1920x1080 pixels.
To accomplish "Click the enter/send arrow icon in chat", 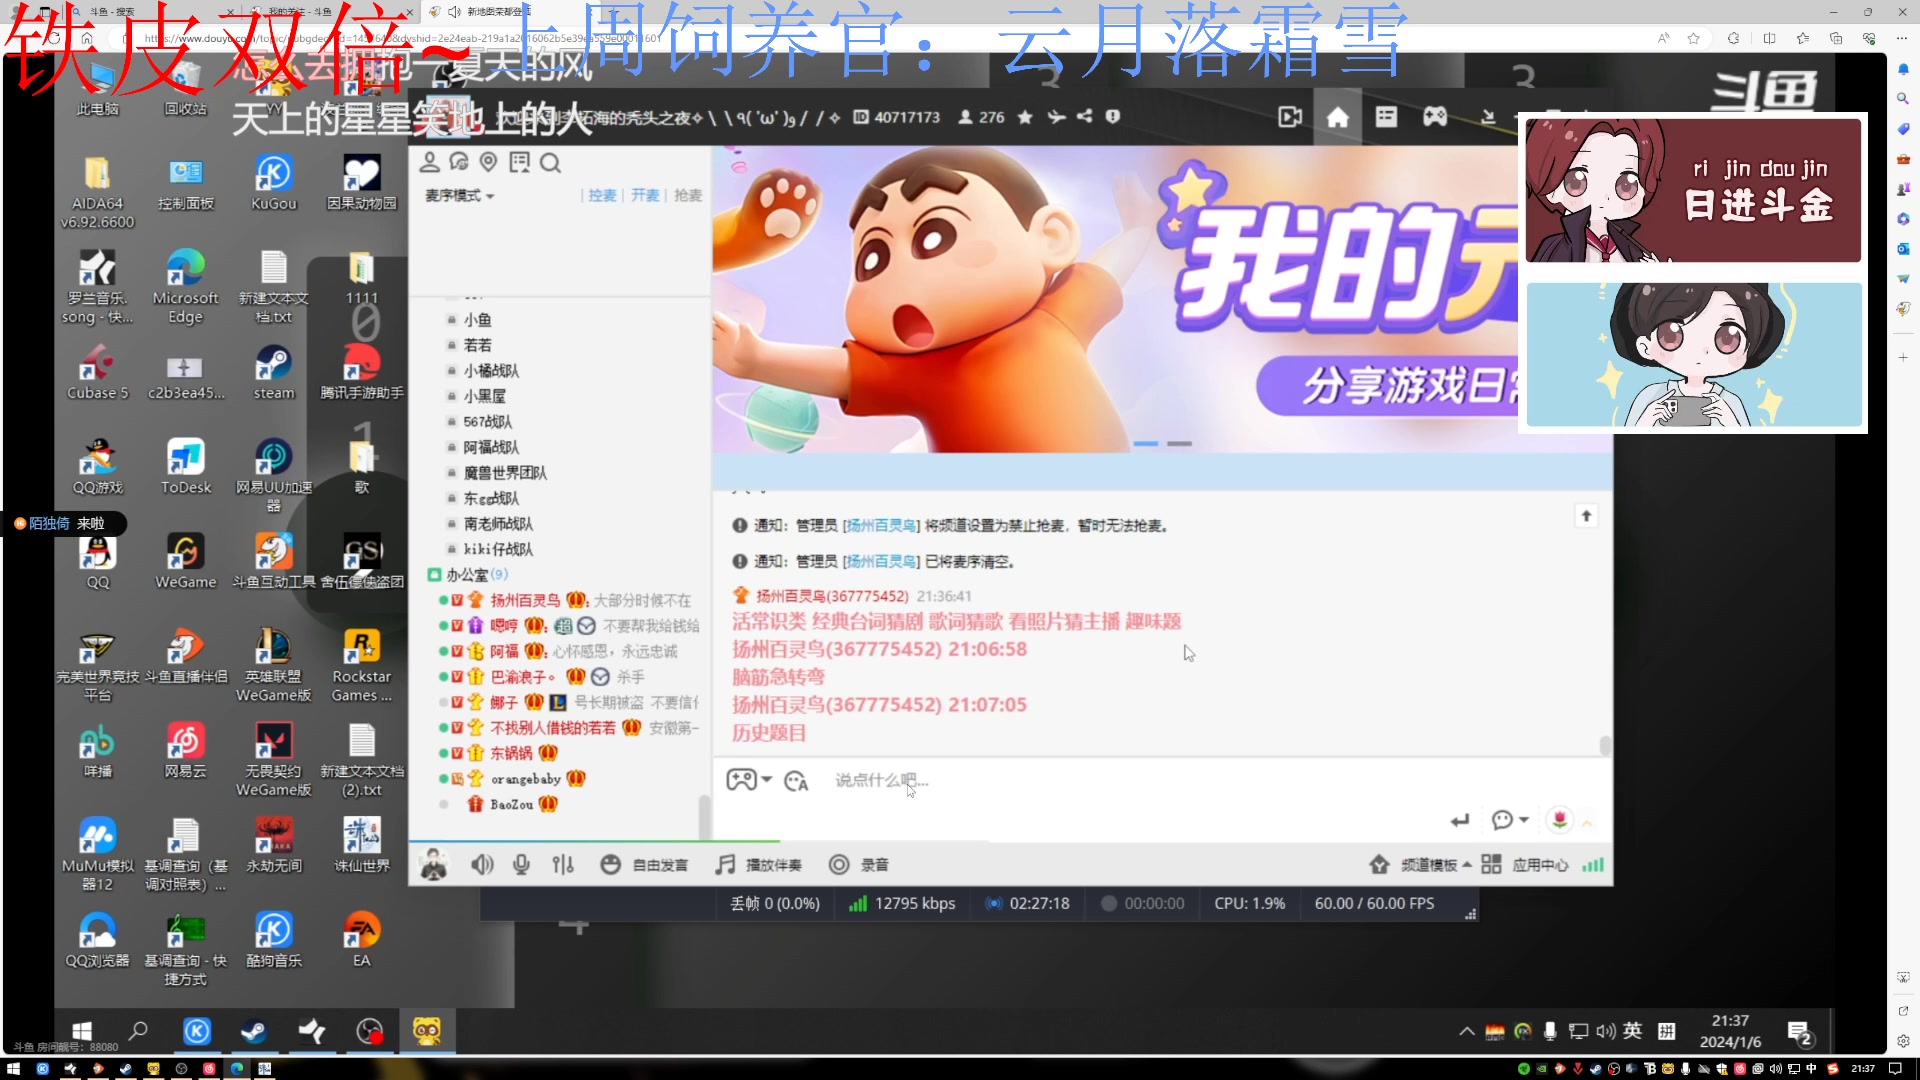I will pyautogui.click(x=1460, y=820).
